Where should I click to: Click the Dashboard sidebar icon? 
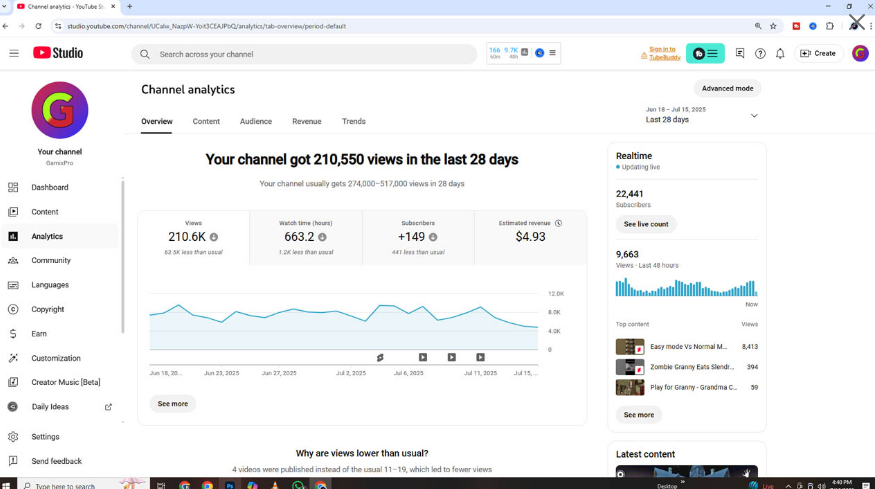13,187
